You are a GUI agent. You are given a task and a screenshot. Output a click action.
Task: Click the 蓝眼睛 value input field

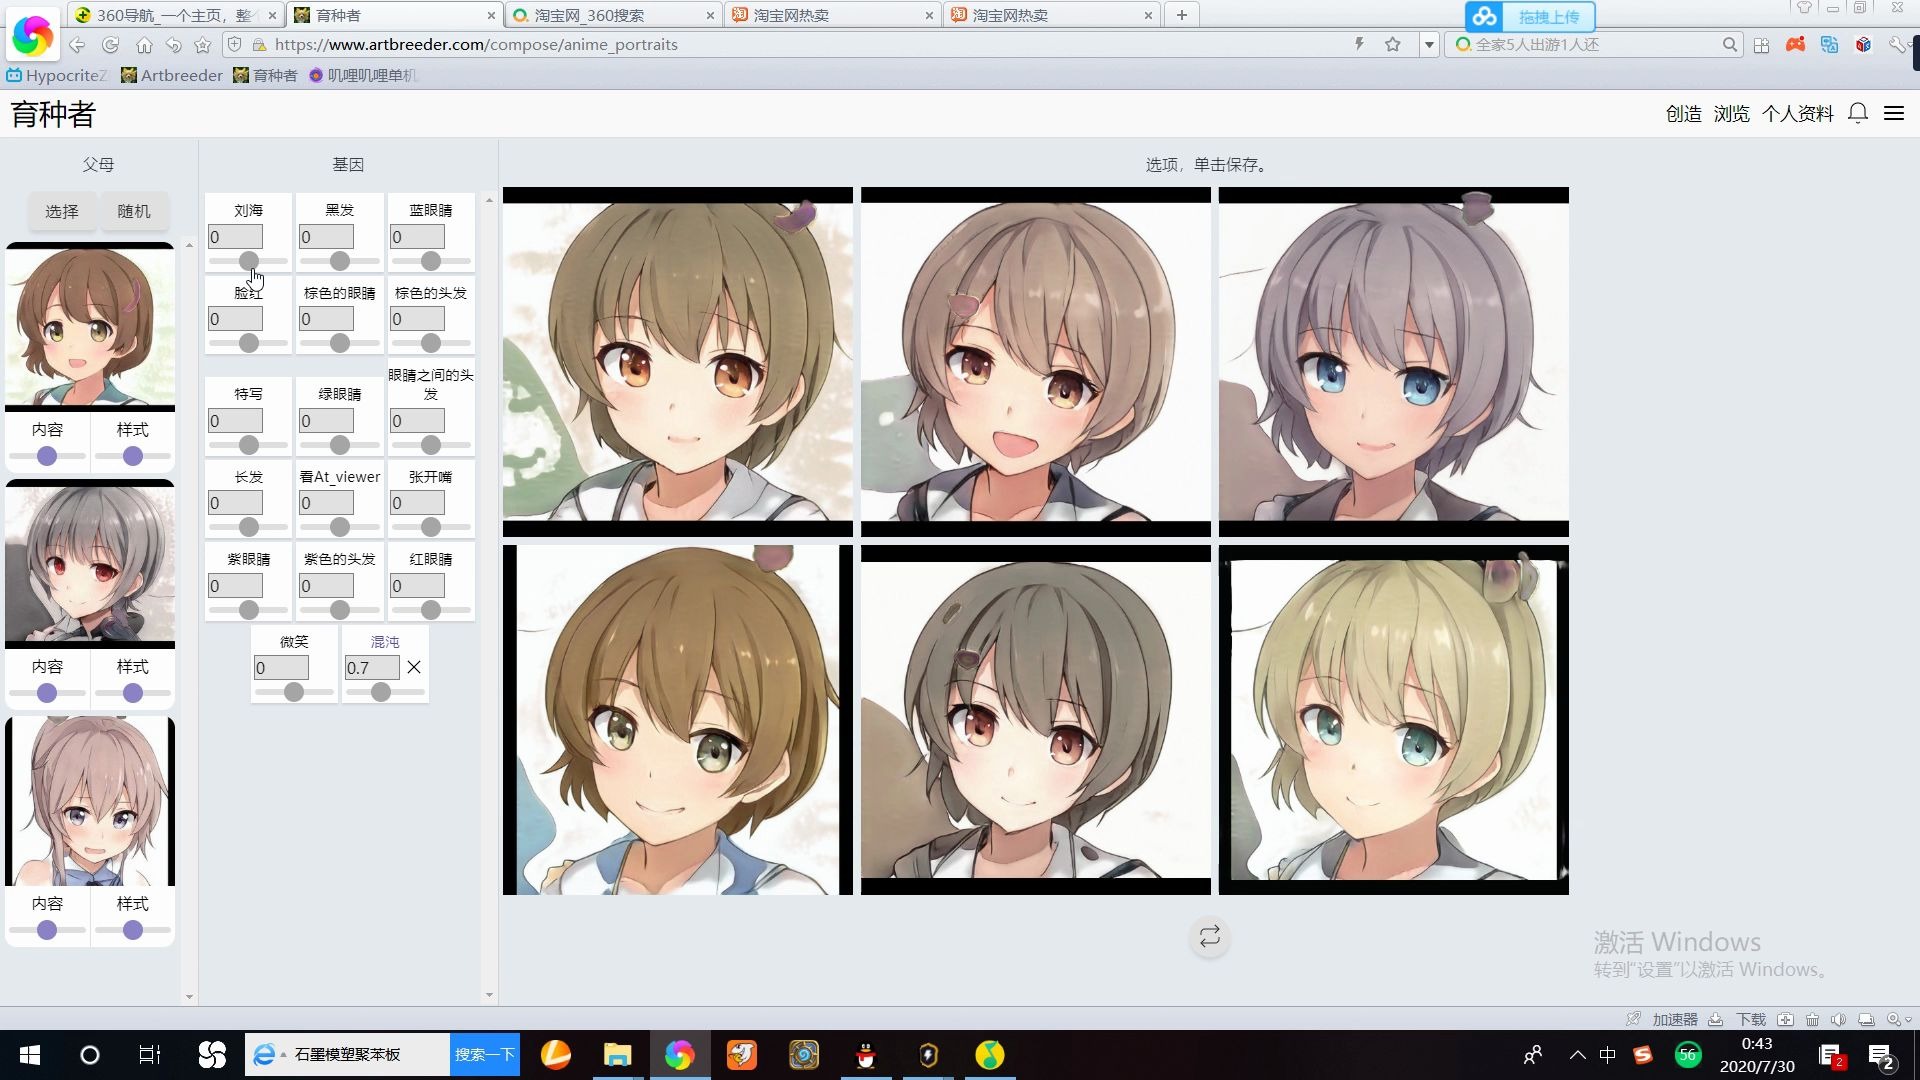pos(417,237)
